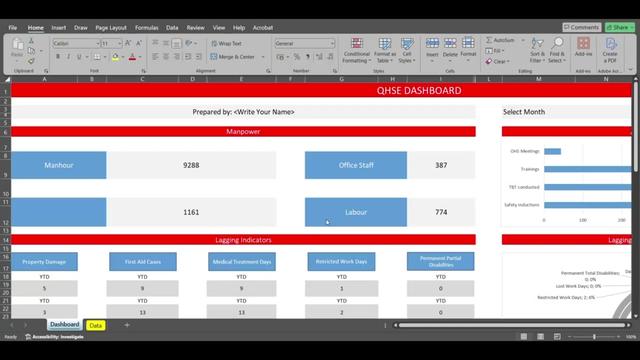Image resolution: width=640 pixels, height=360 pixels.
Task: Click the Merge & Center icon
Action: click(x=213, y=57)
